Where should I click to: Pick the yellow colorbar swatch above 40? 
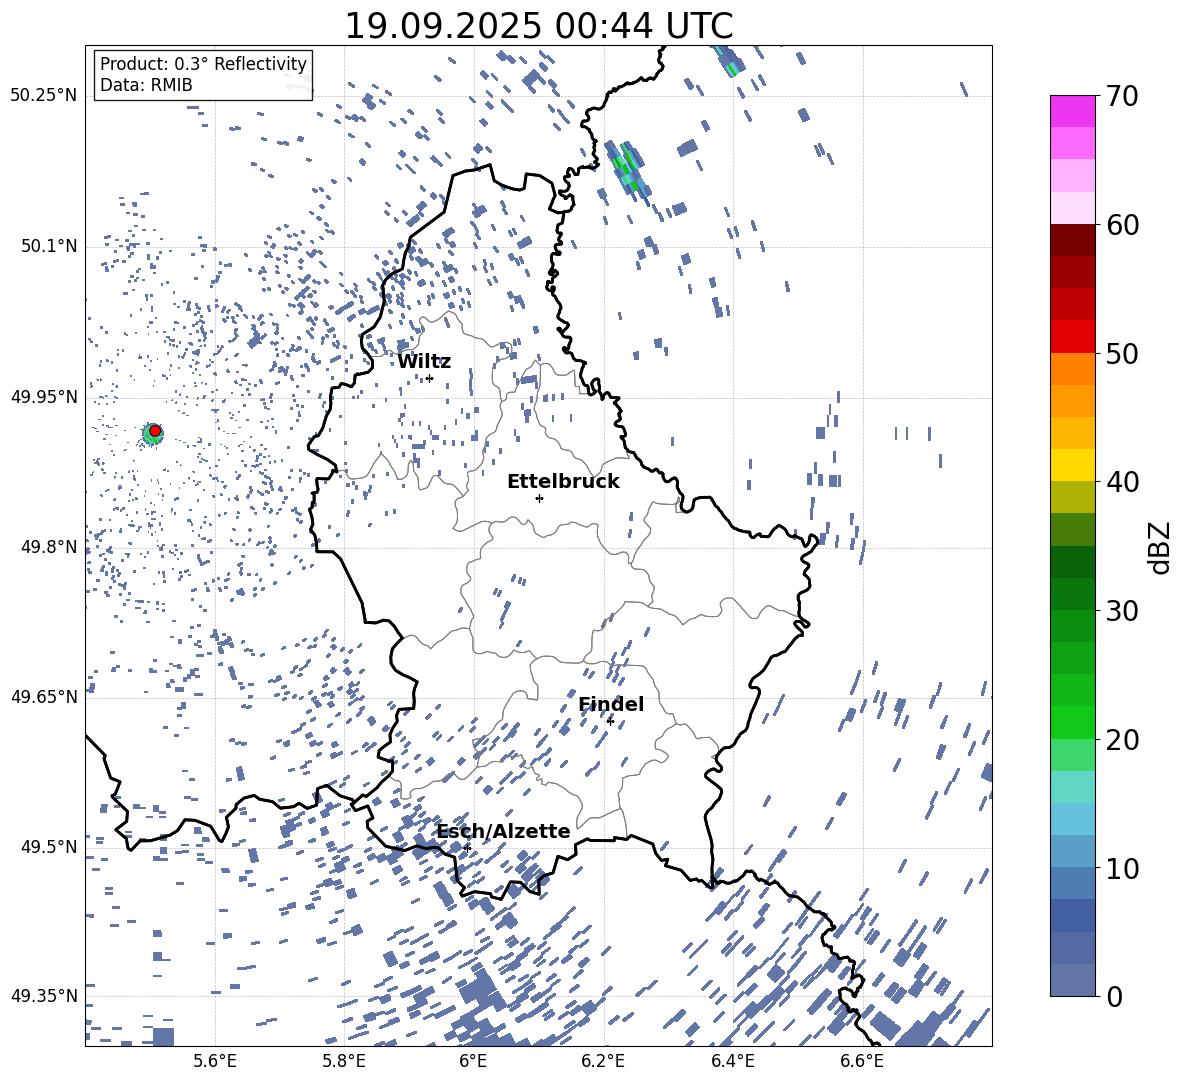point(1073,465)
